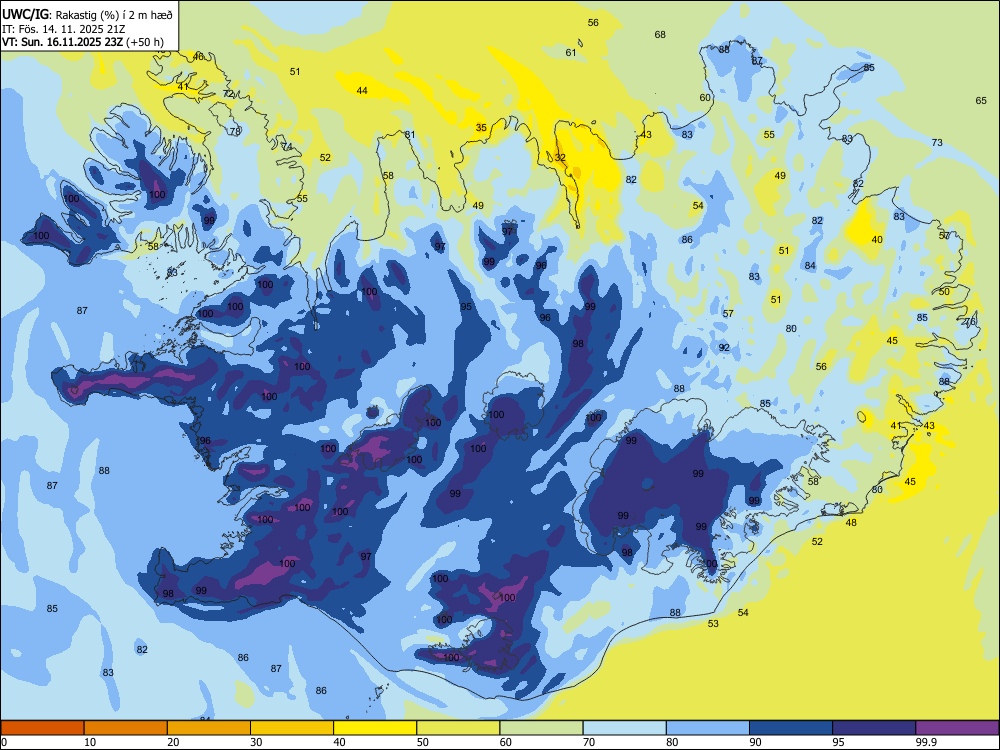Click the map value '35'
The width and height of the screenshot is (1000, 750).
tap(481, 128)
